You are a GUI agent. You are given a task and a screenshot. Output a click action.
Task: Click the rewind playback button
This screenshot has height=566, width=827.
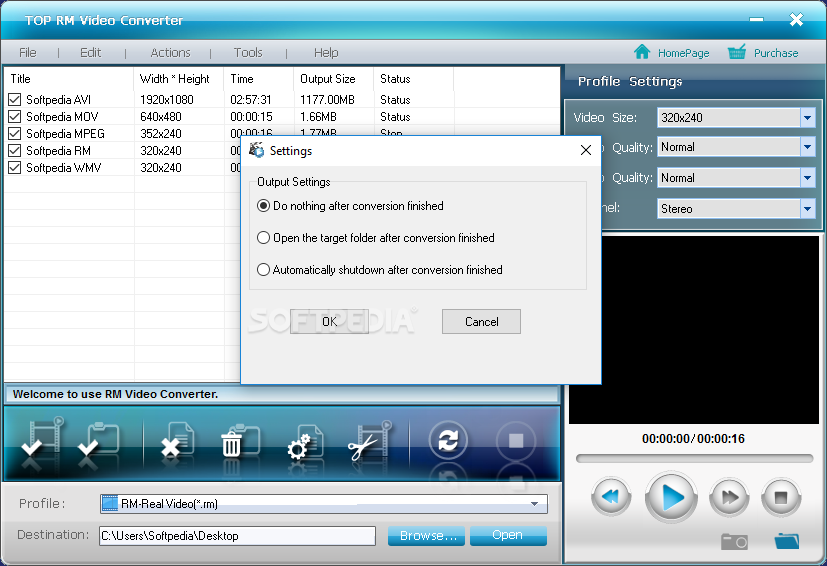click(611, 496)
